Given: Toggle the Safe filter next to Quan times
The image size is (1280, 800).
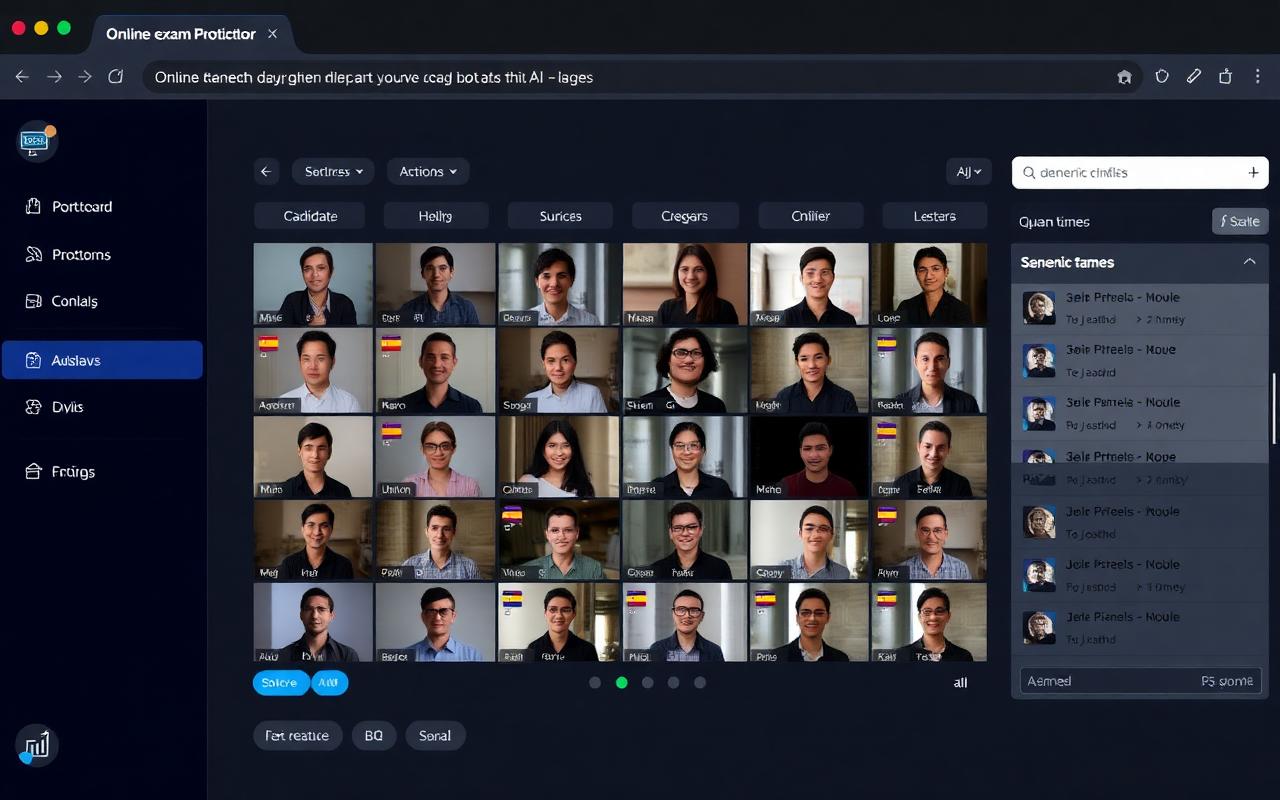Looking at the screenshot, I should pos(1240,221).
